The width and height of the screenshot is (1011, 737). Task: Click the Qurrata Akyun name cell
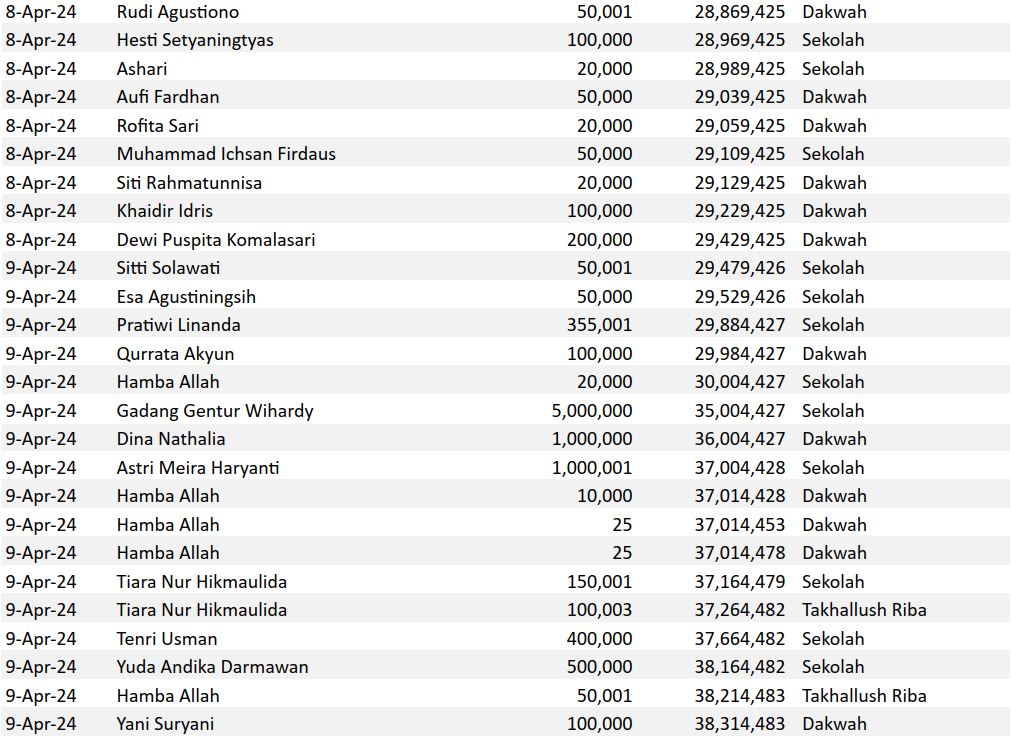(176, 354)
